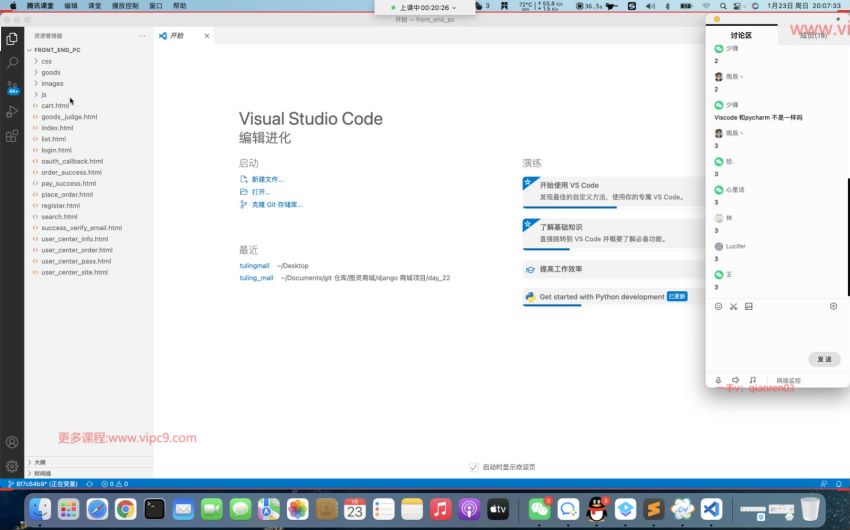Image resolution: width=850 pixels, height=530 pixels.
Task: Open WeChat from the dock
Action: [x=539, y=509]
